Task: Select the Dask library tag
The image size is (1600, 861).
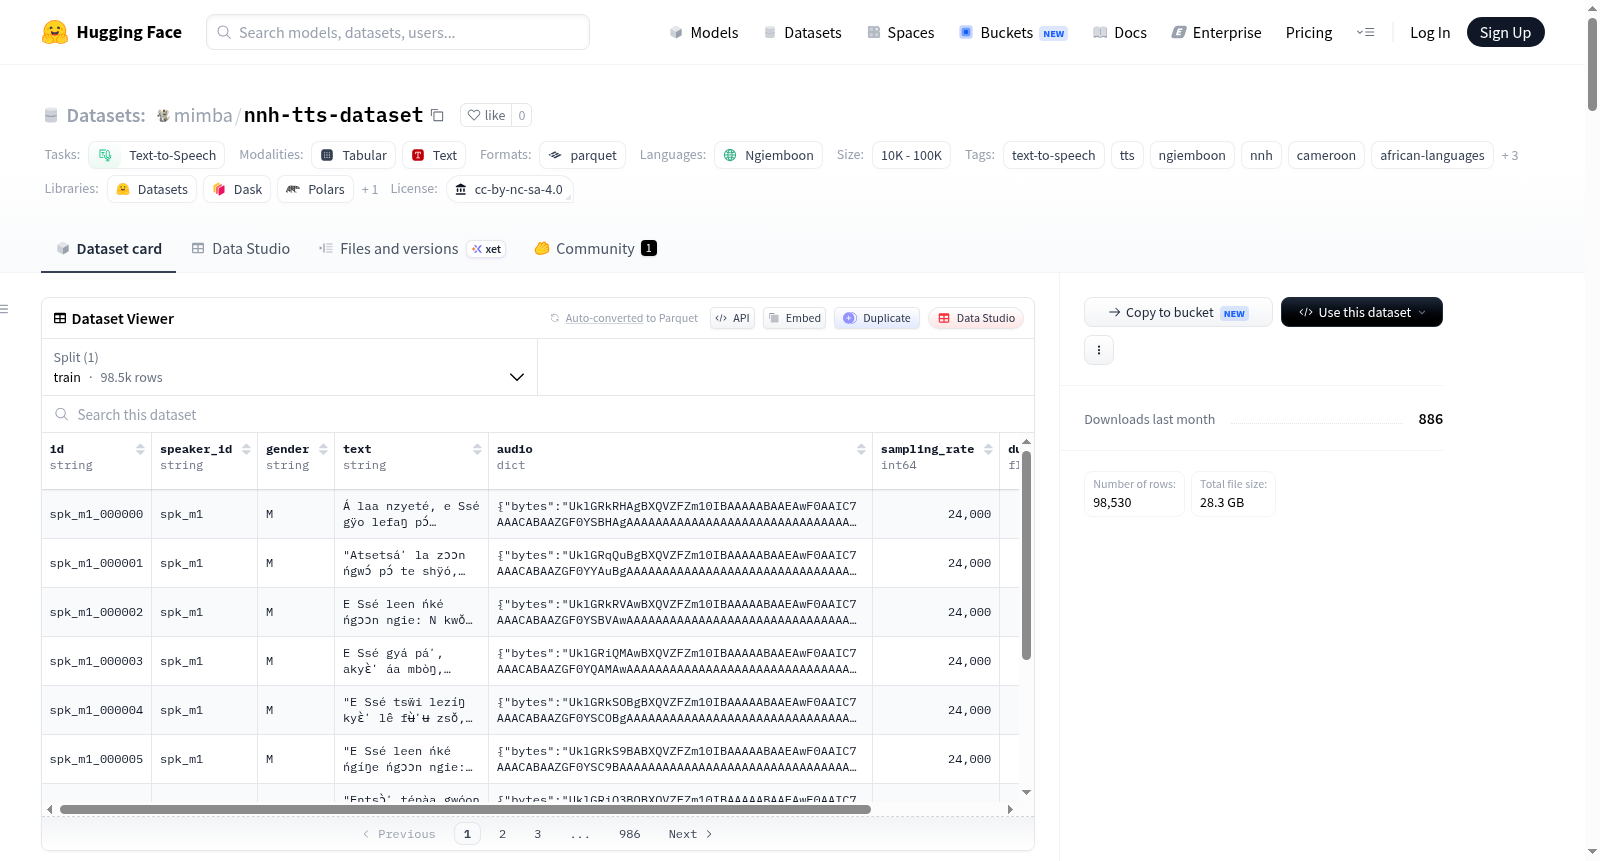Action: pos(237,189)
